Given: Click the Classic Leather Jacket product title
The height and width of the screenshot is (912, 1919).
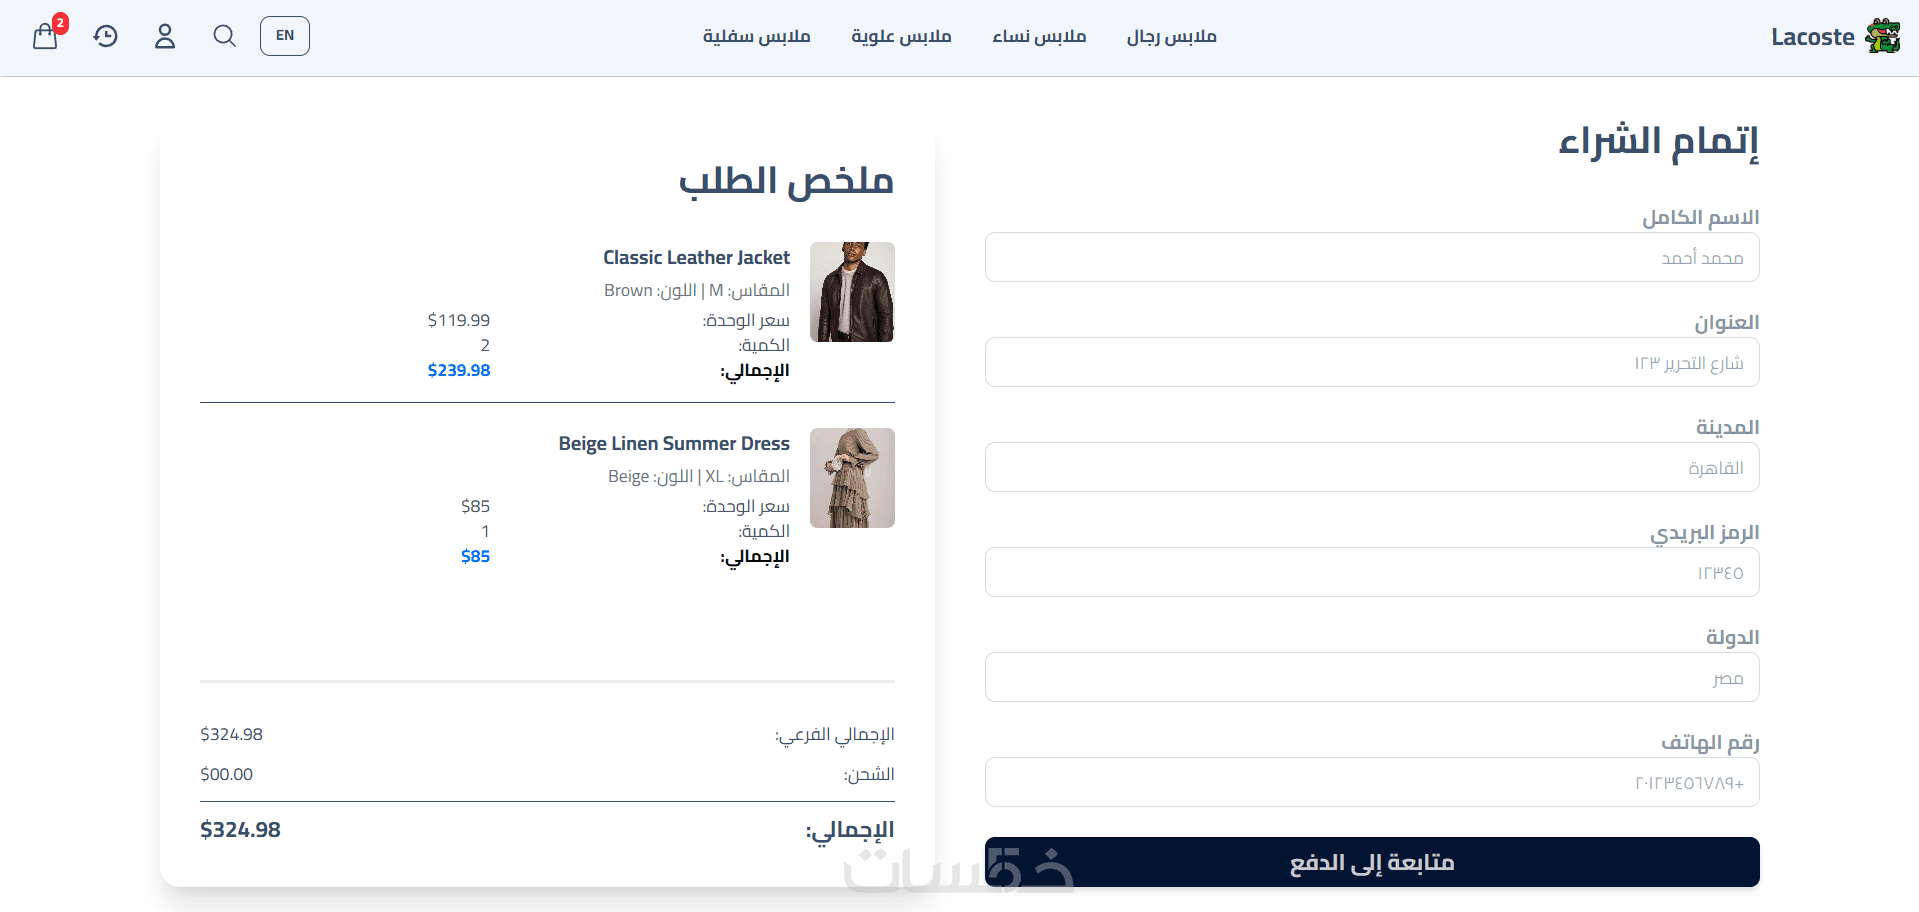Looking at the screenshot, I should pos(696,257).
